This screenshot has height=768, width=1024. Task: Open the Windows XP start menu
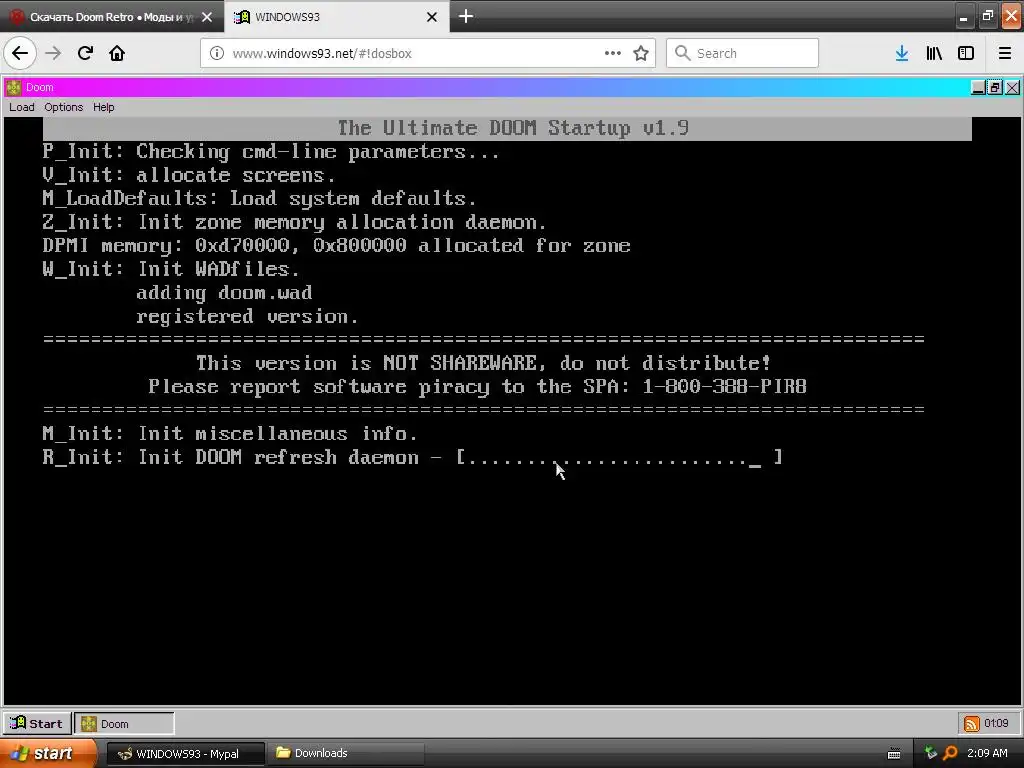47,753
